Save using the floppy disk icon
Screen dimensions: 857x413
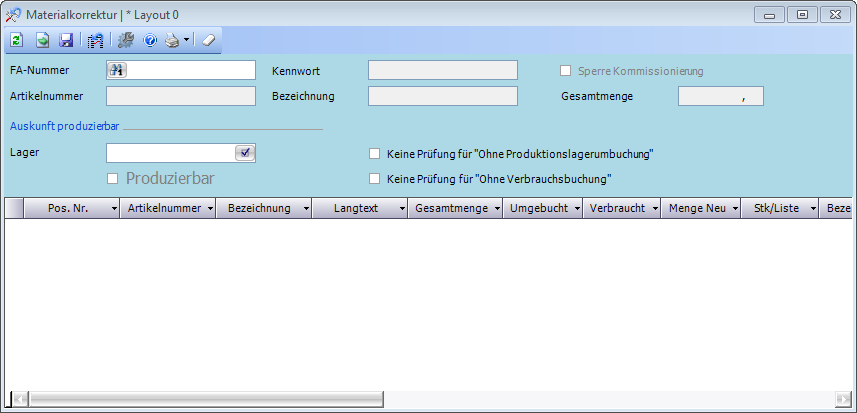pos(66,41)
